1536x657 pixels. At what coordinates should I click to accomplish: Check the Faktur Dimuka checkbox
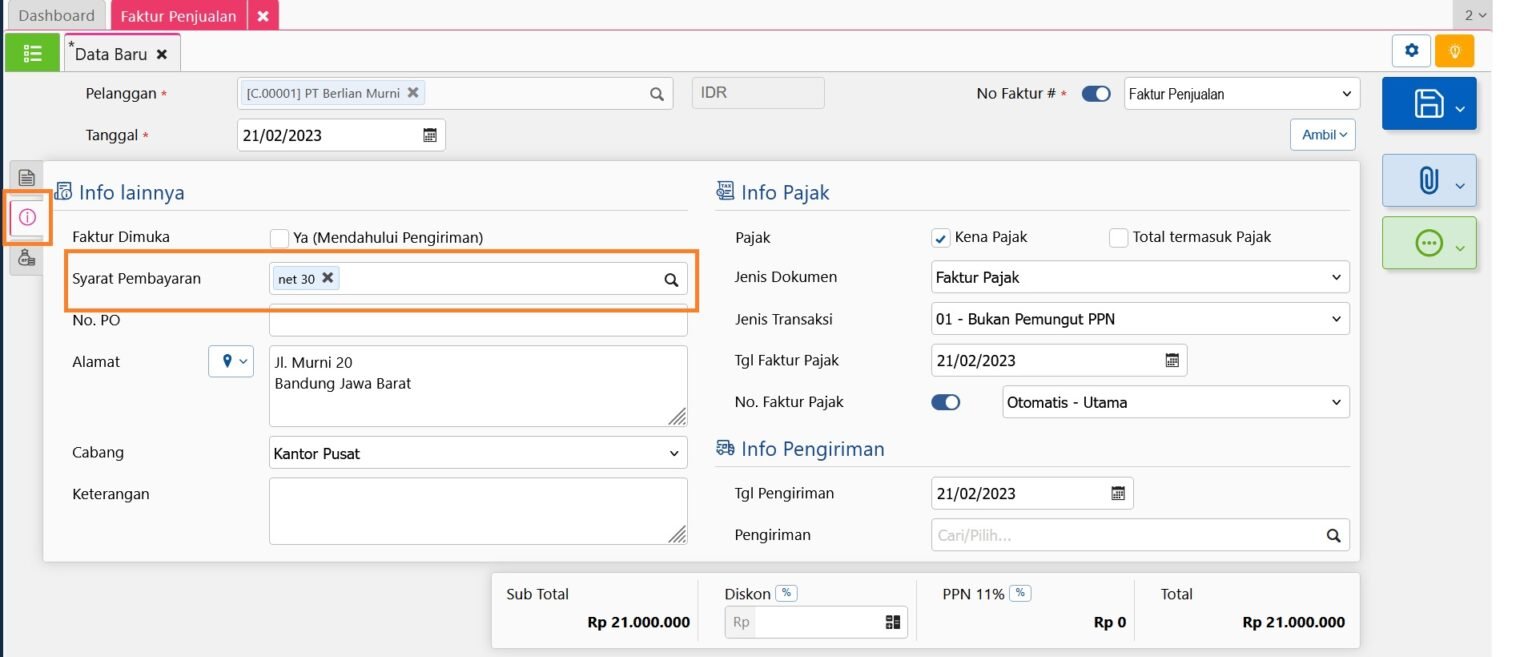[x=280, y=238]
